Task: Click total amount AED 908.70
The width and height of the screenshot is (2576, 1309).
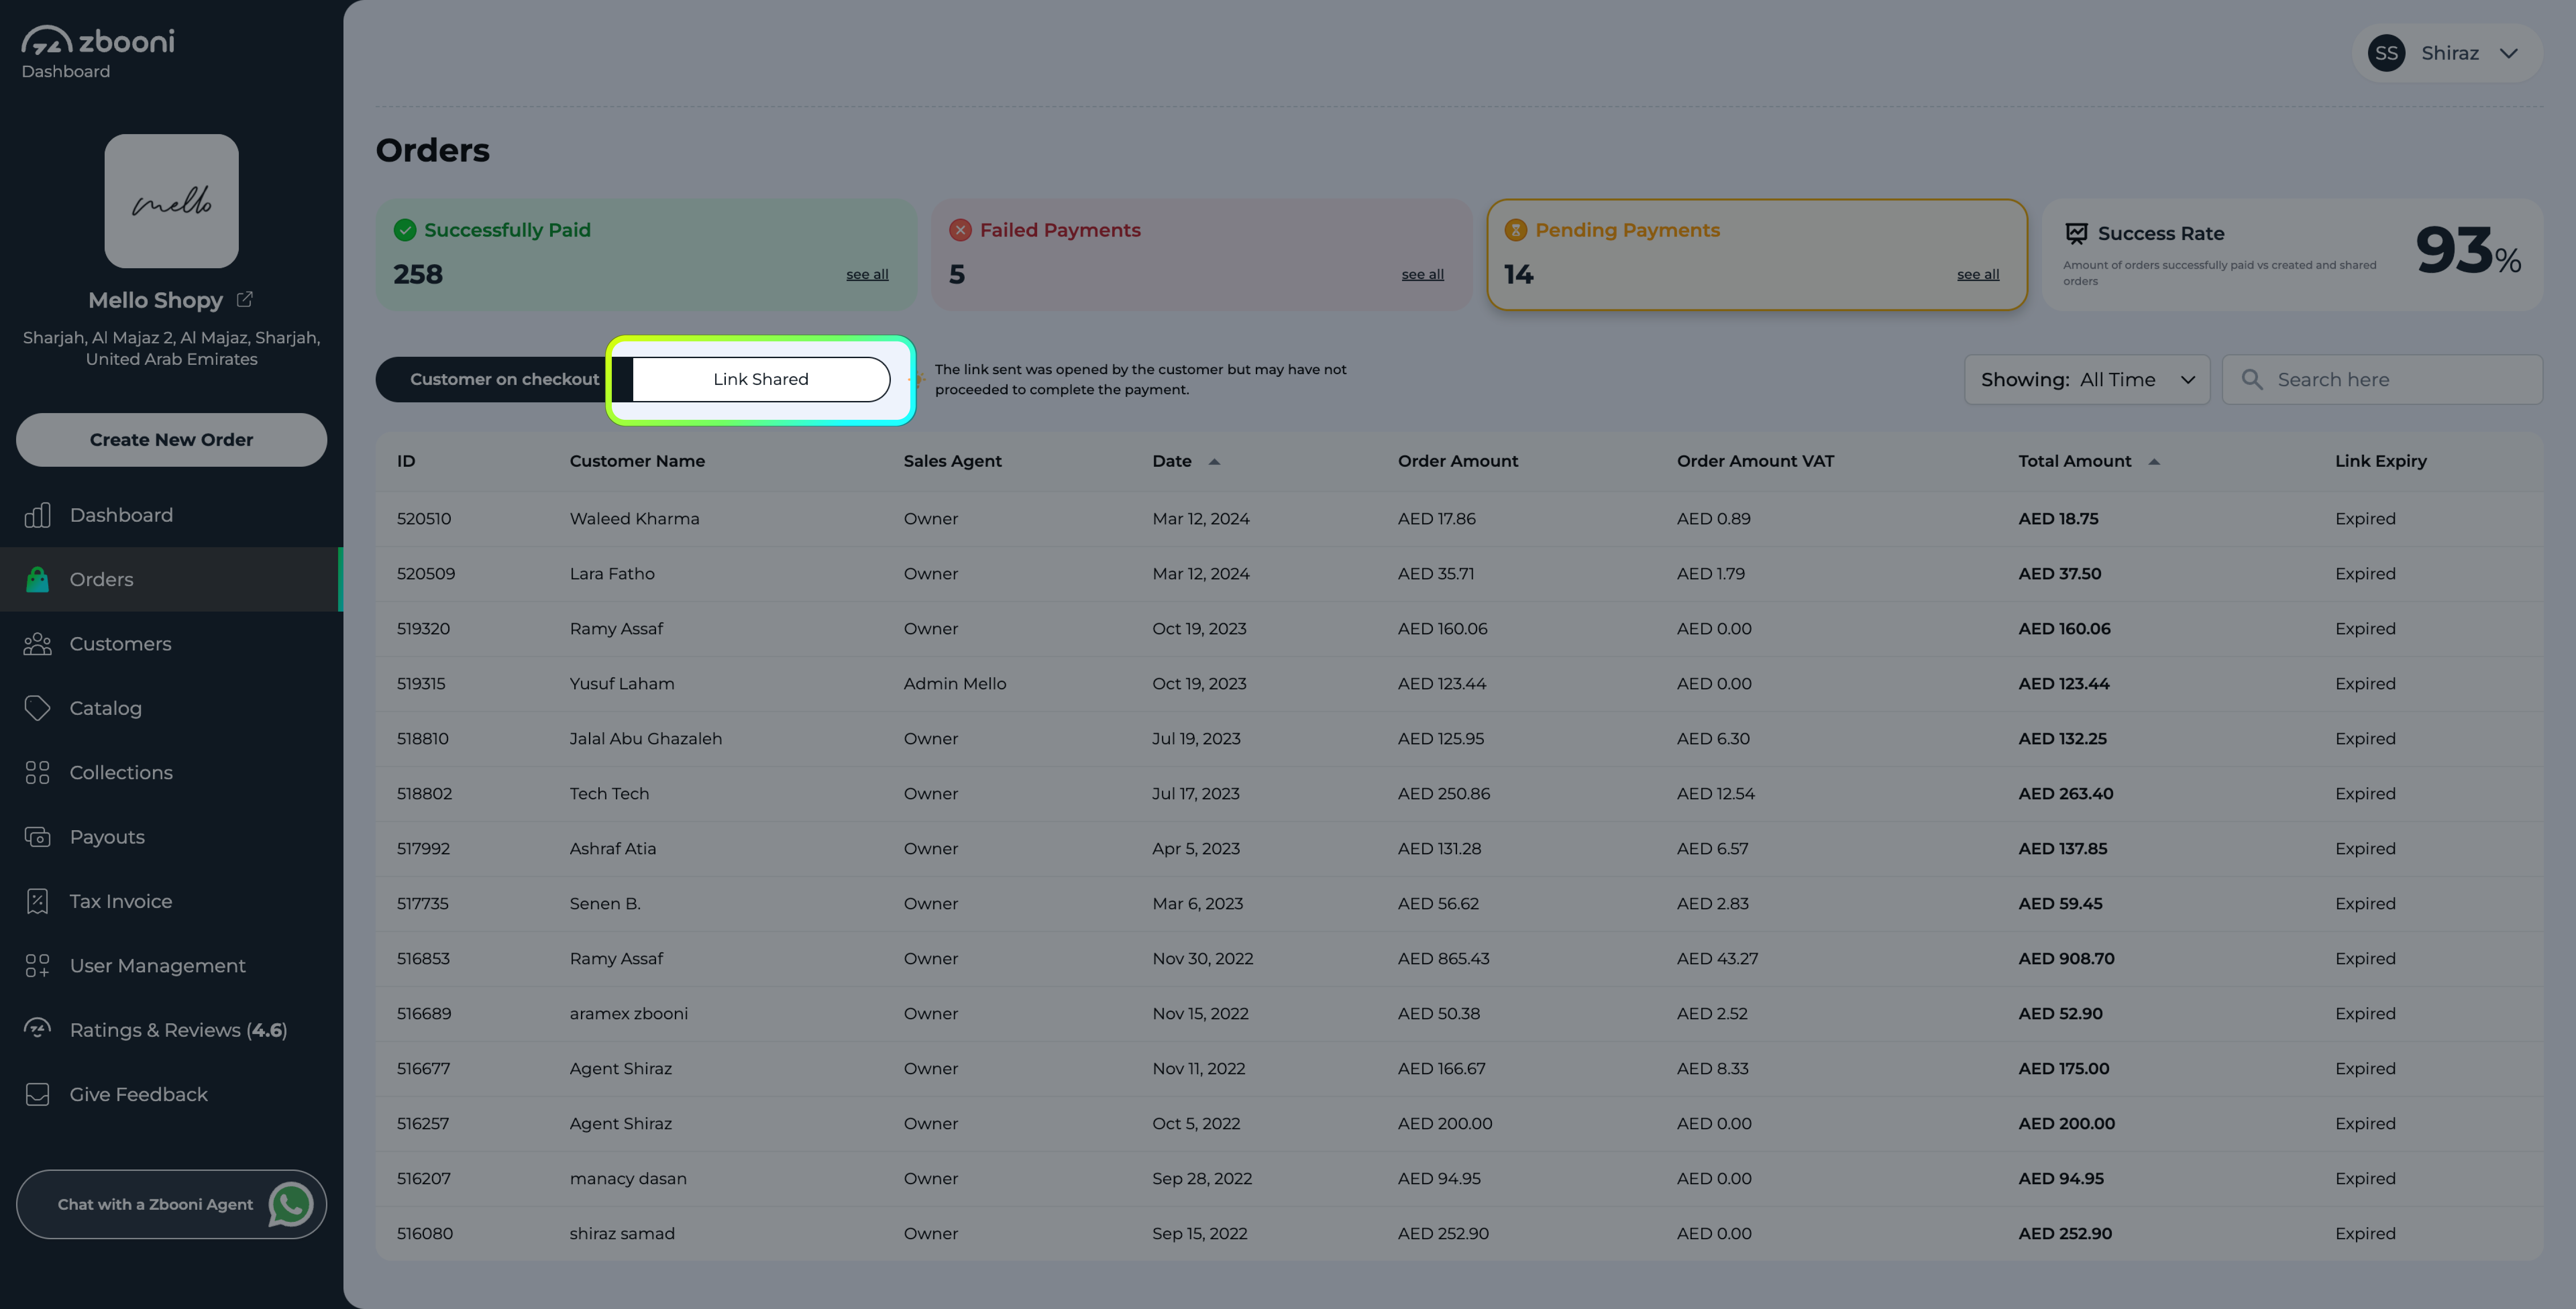Action: 2066,959
